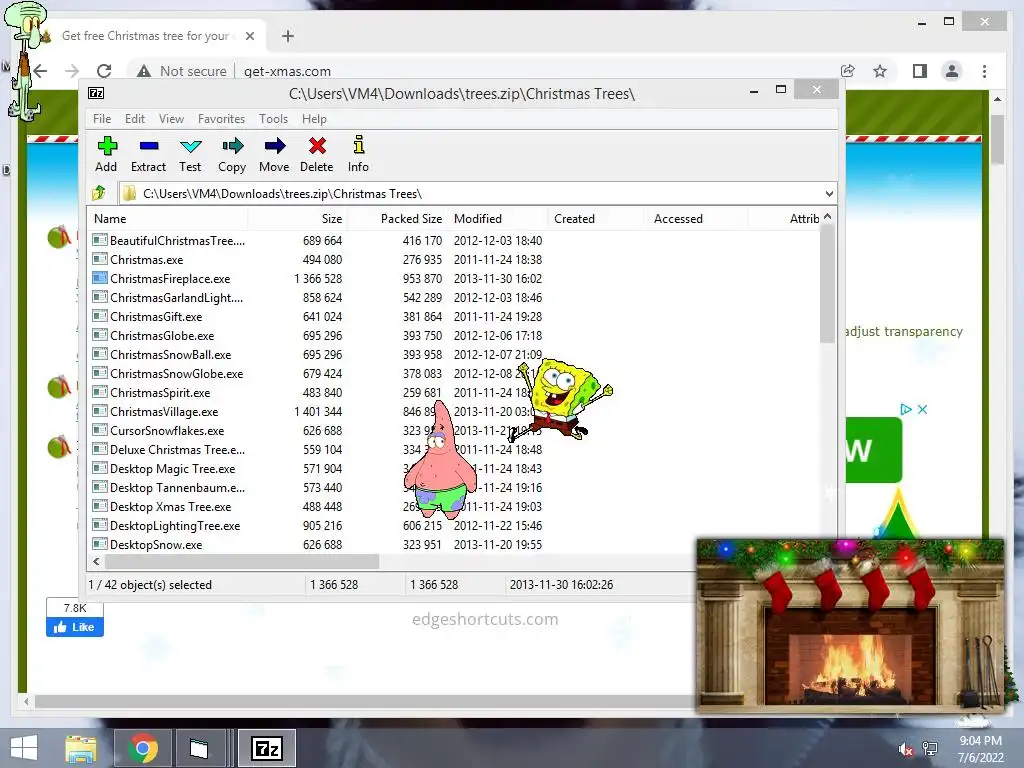Click the Chrome URL get-xmas.com

pos(287,71)
